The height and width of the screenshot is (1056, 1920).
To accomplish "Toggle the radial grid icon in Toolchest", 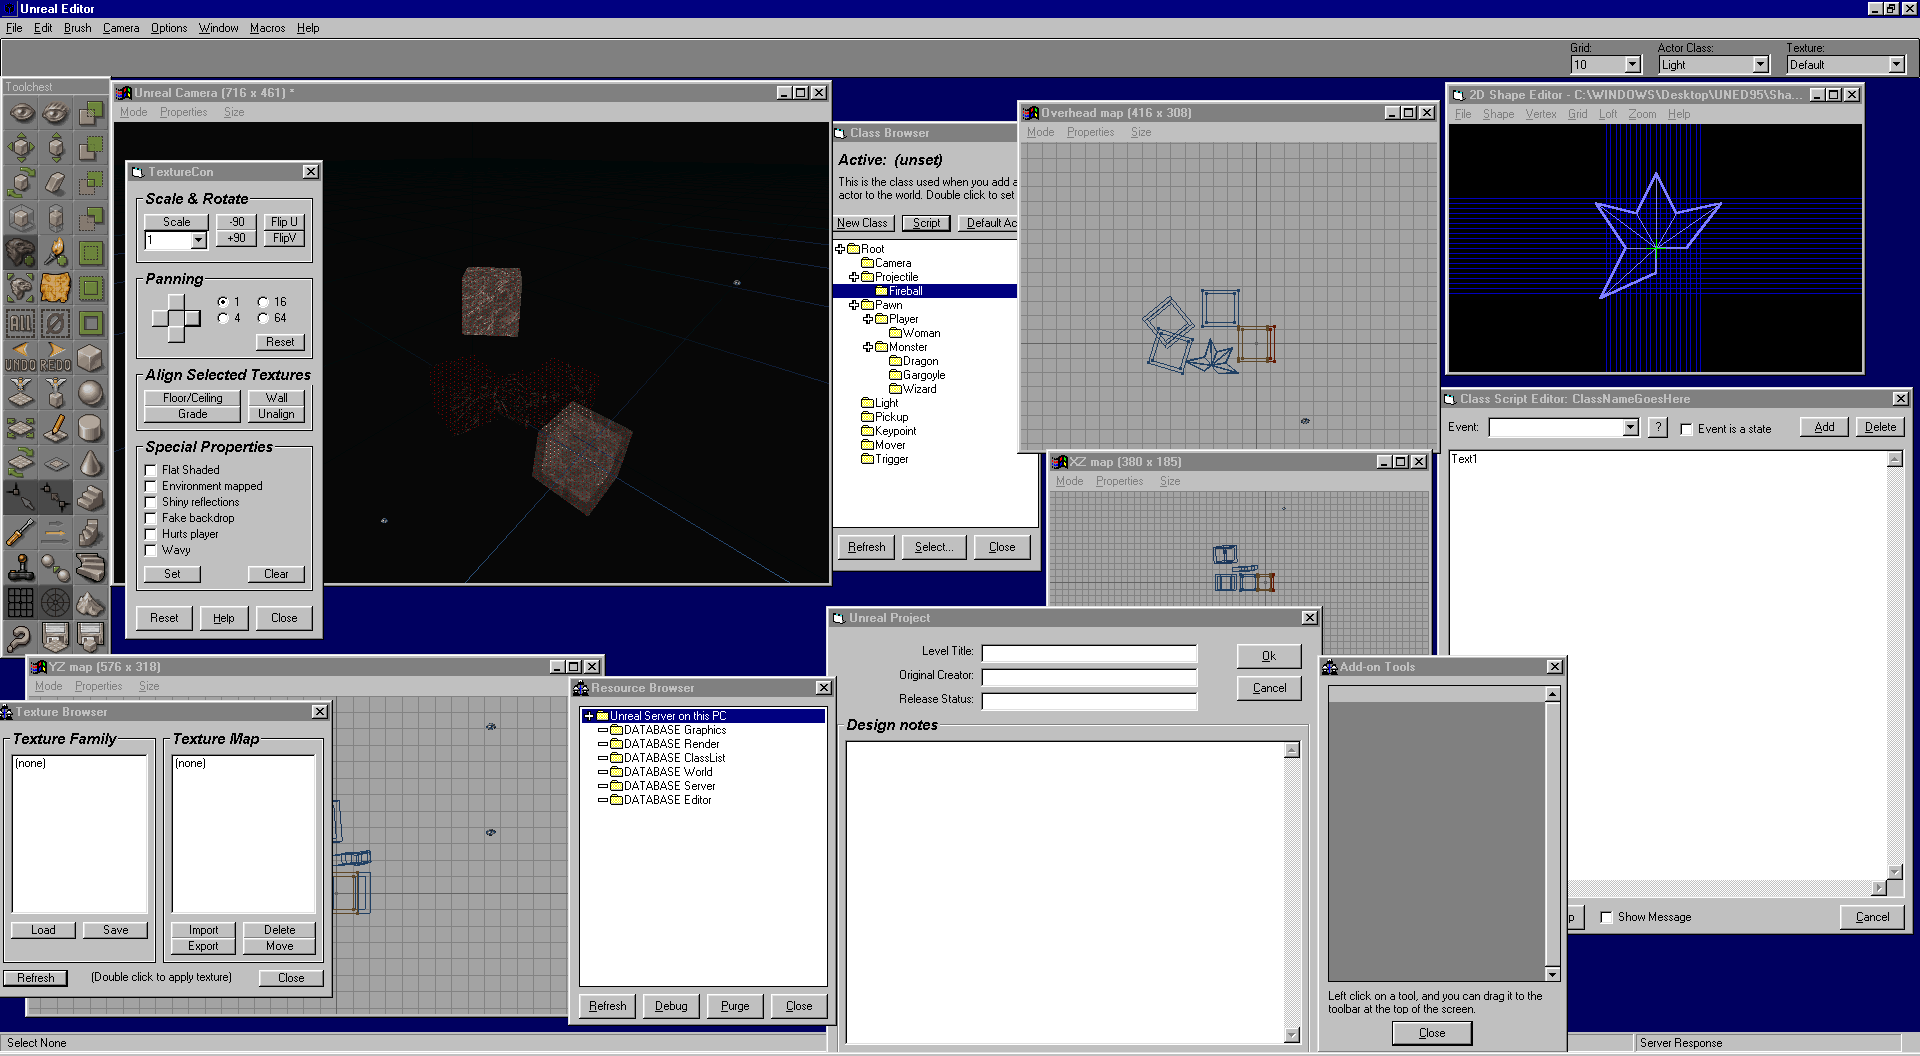I will (x=56, y=603).
